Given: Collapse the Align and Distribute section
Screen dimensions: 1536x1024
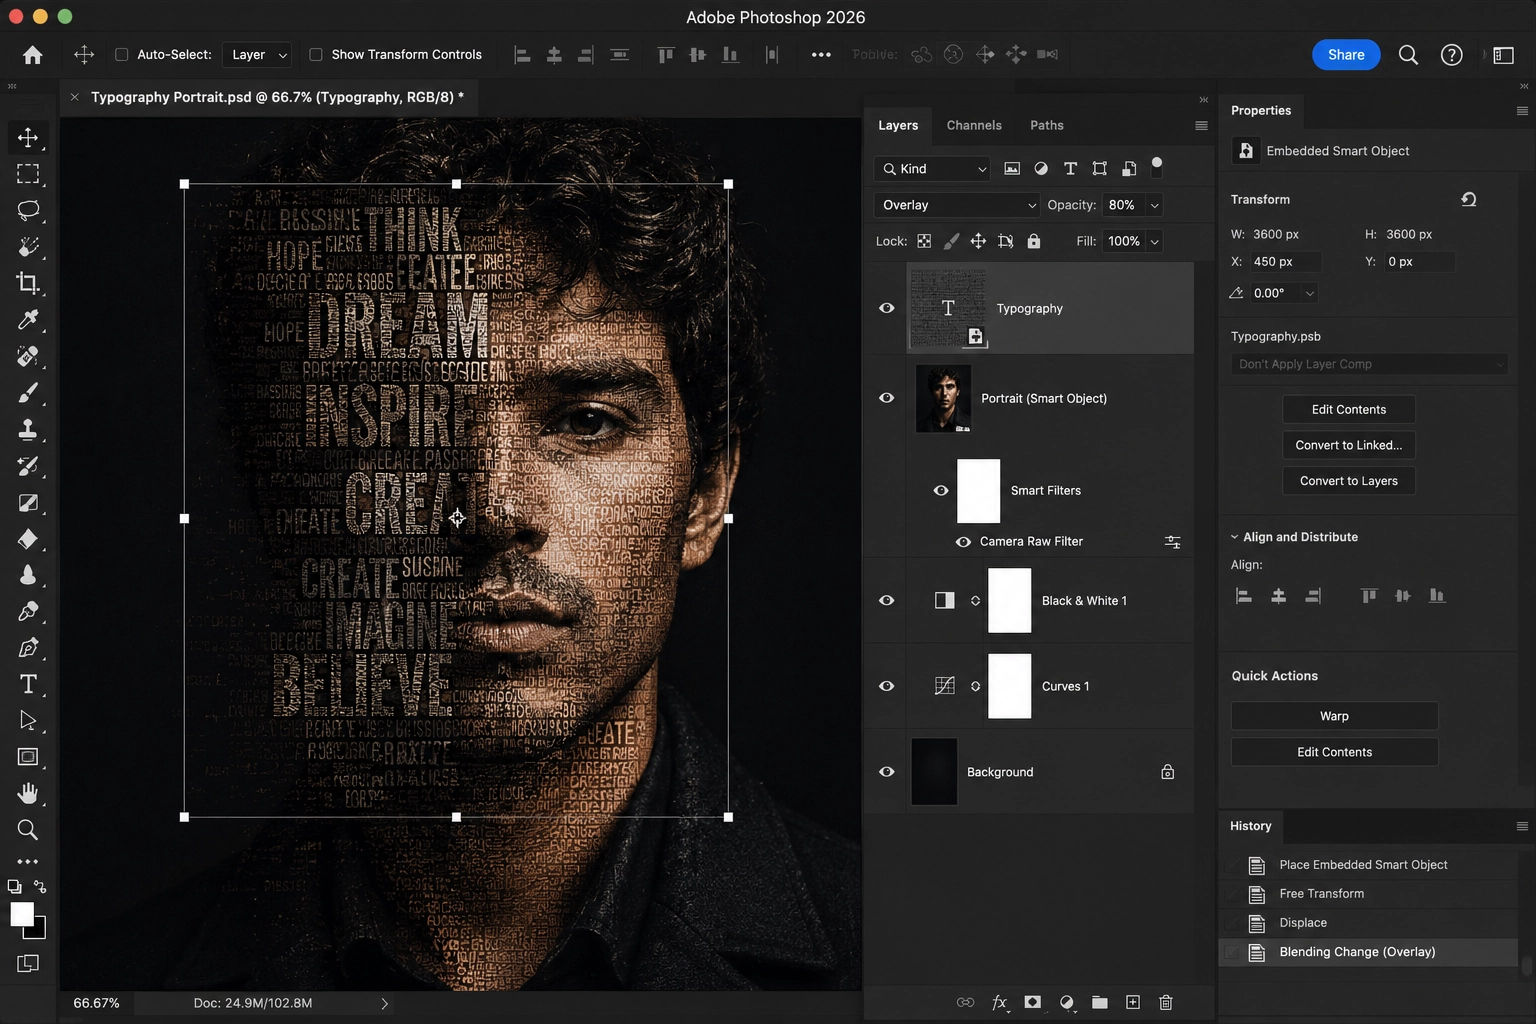Looking at the screenshot, I should [1235, 537].
